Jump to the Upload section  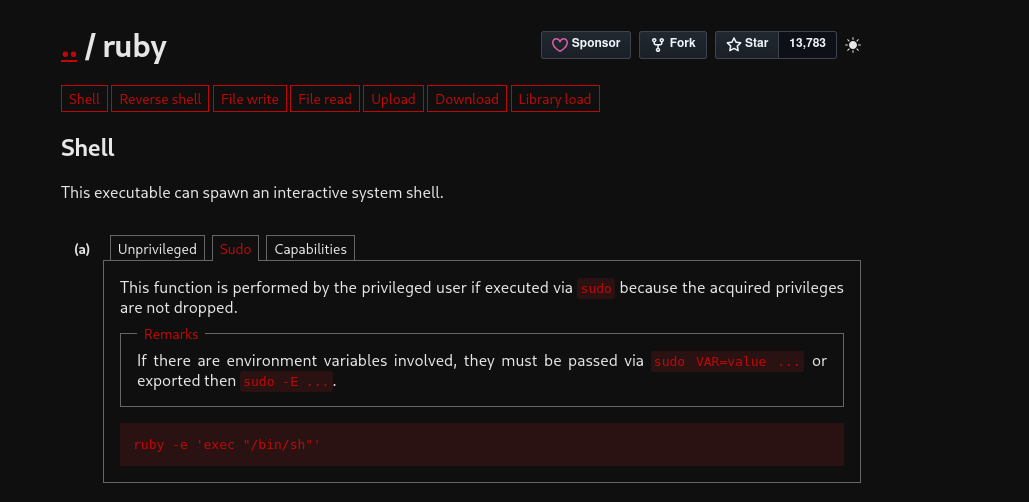click(394, 99)
